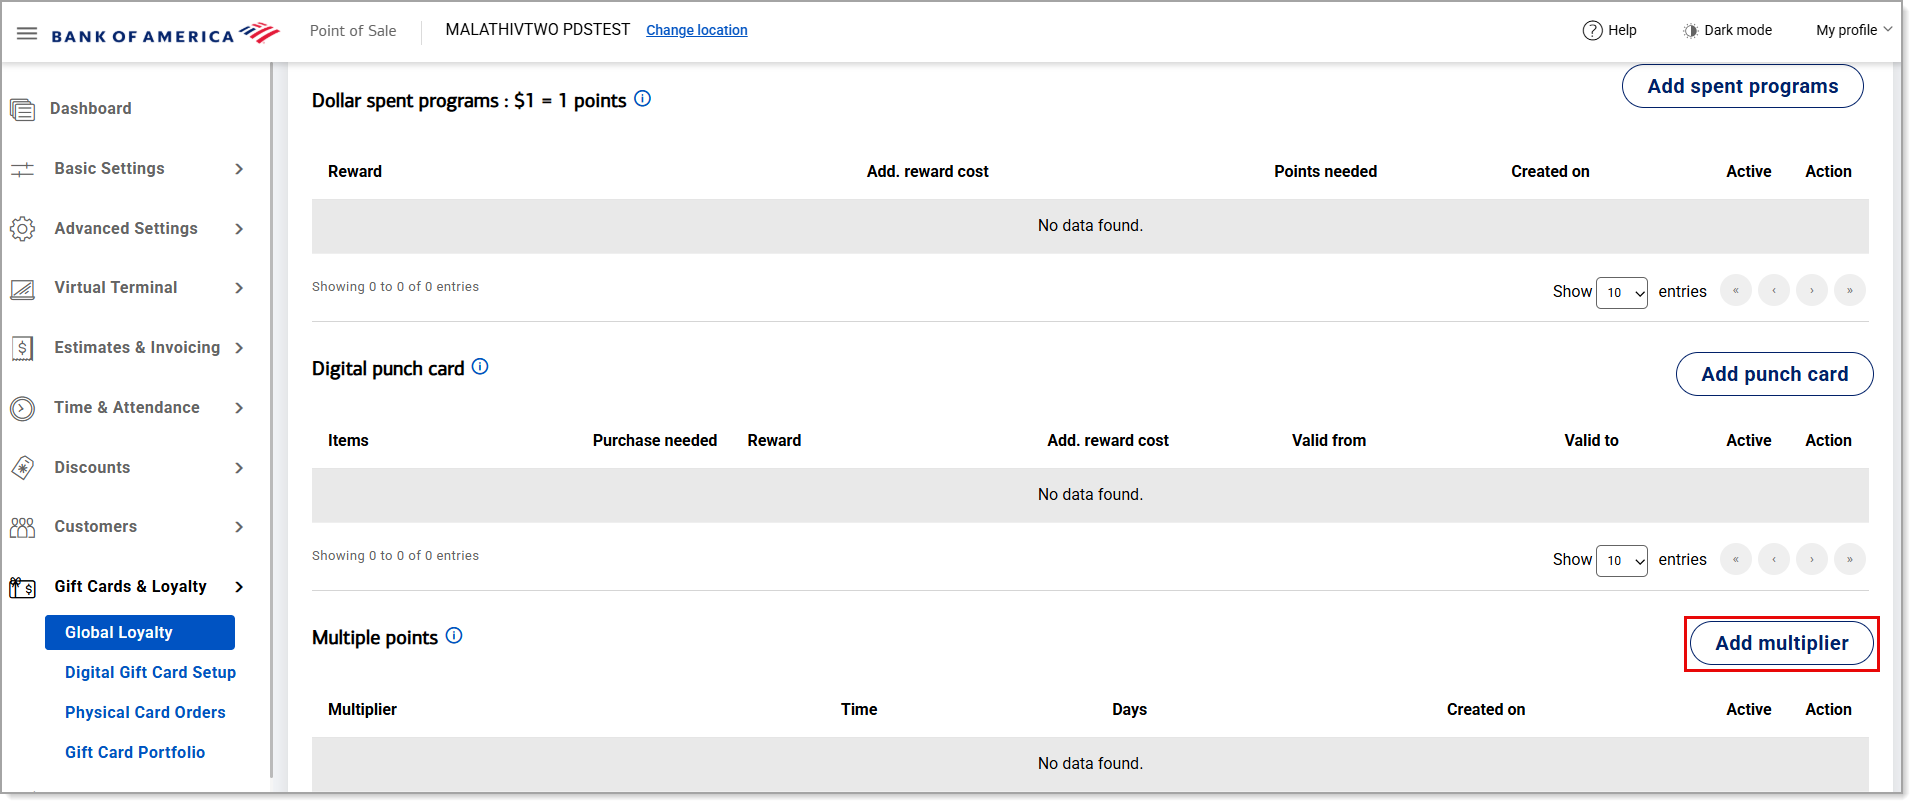
Task: Click info icon beside Multiple points
Action: (454, 635)
